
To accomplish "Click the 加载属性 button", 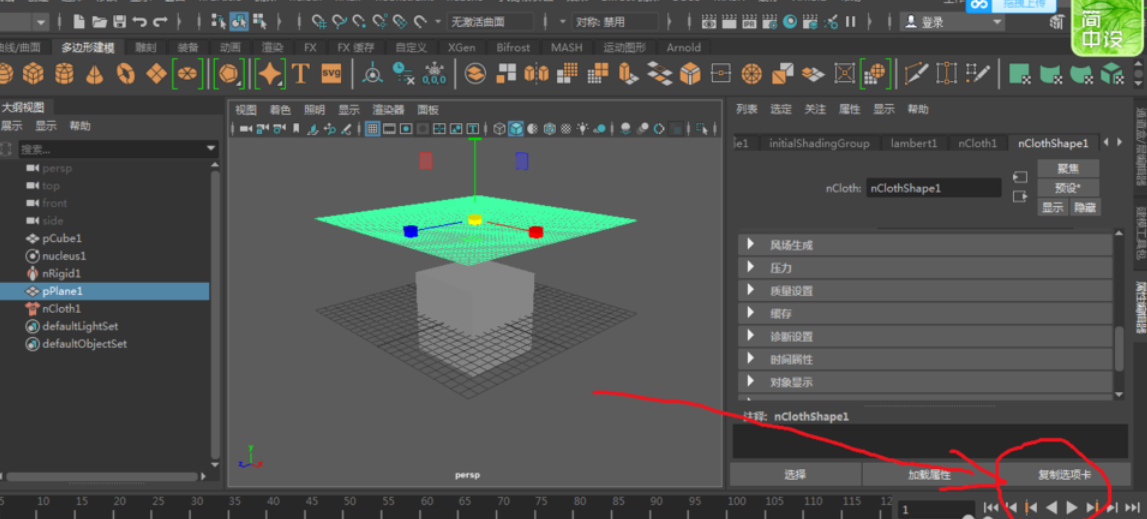I will point(929,474).
